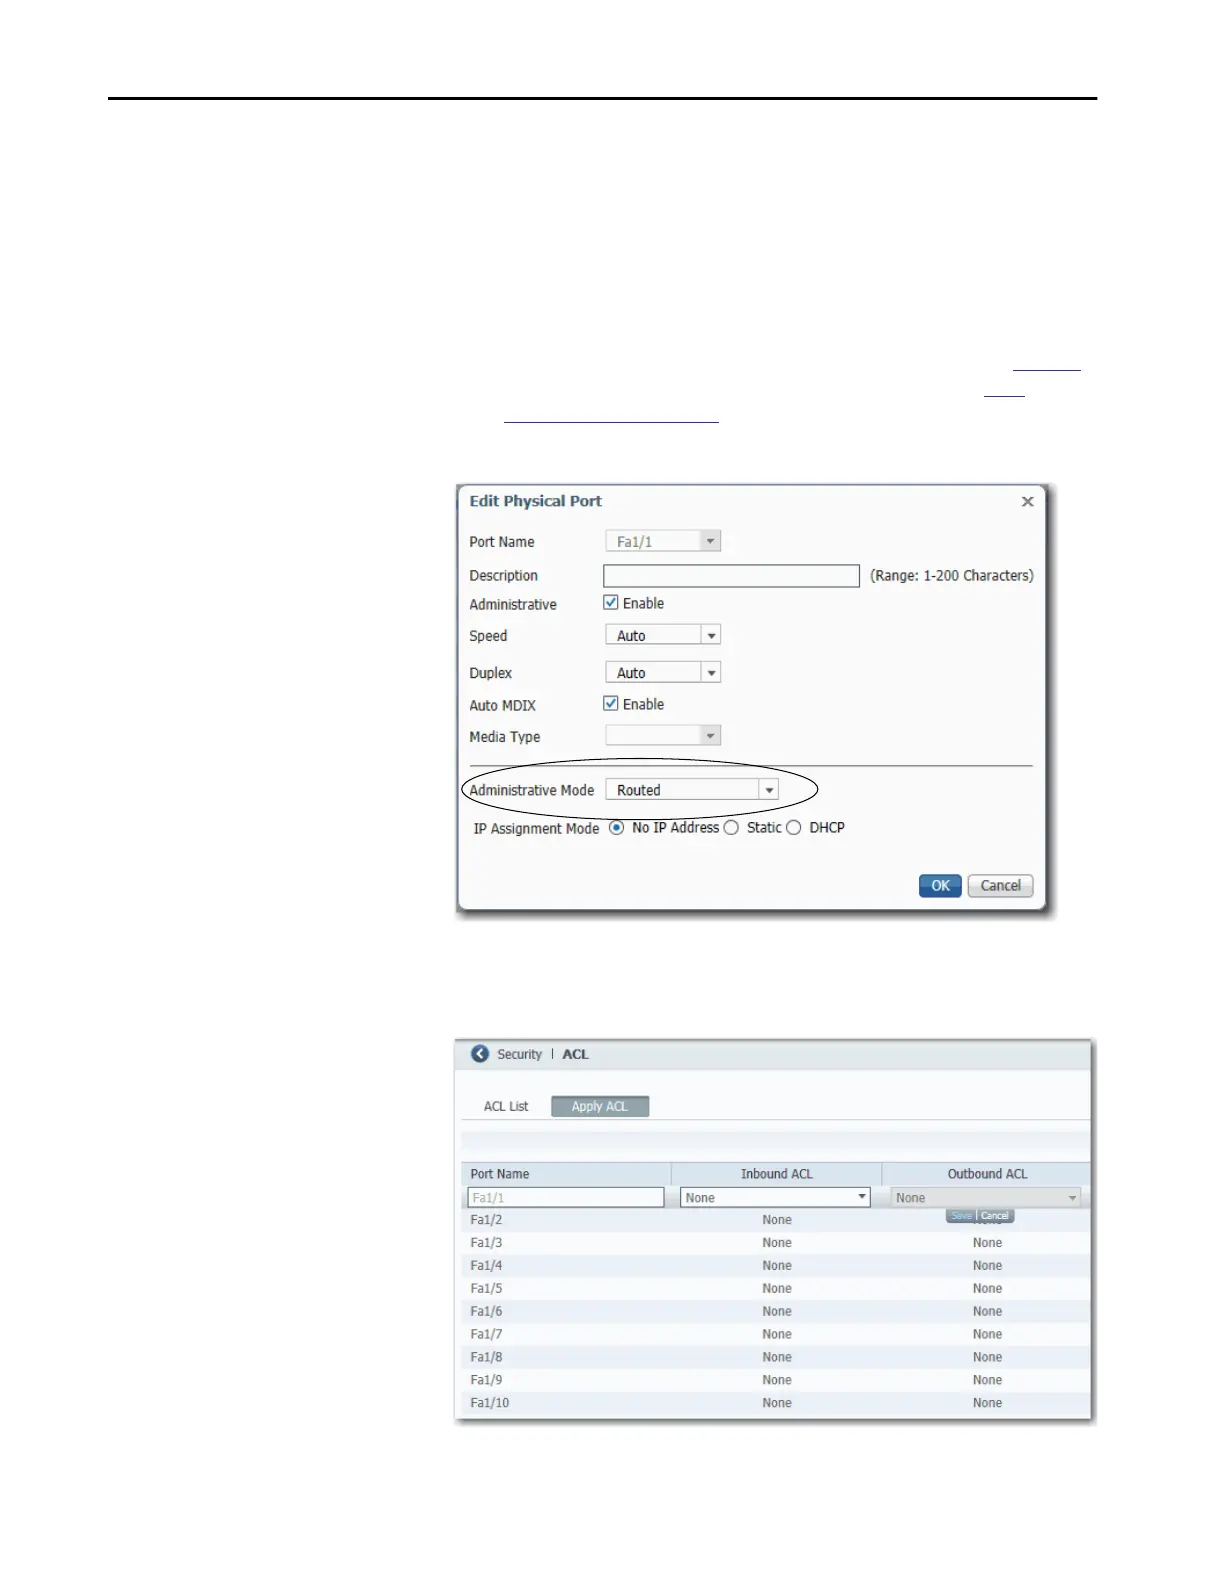Open the Media Type dropdown
Image resolution: width=1224 pixels, height=1584 pixels.
663,736
